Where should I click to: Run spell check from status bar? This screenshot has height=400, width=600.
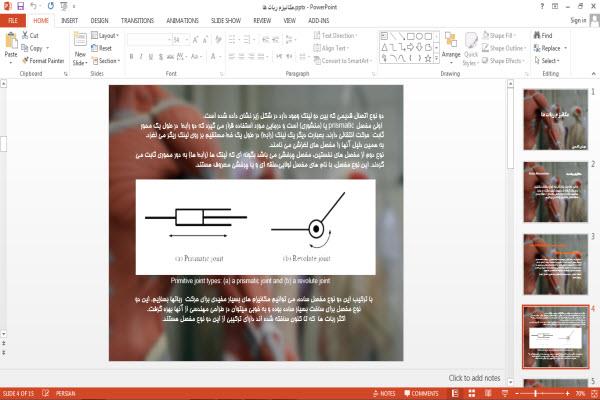click(46, 393)
